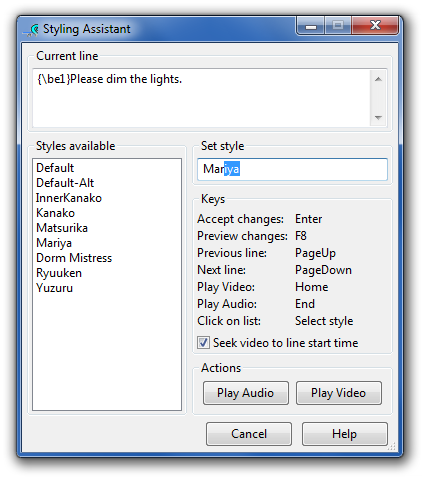Viewport: 424px width, 479px height.
Task: Select the Ryuuken style
Action: [x=59, y=273]
